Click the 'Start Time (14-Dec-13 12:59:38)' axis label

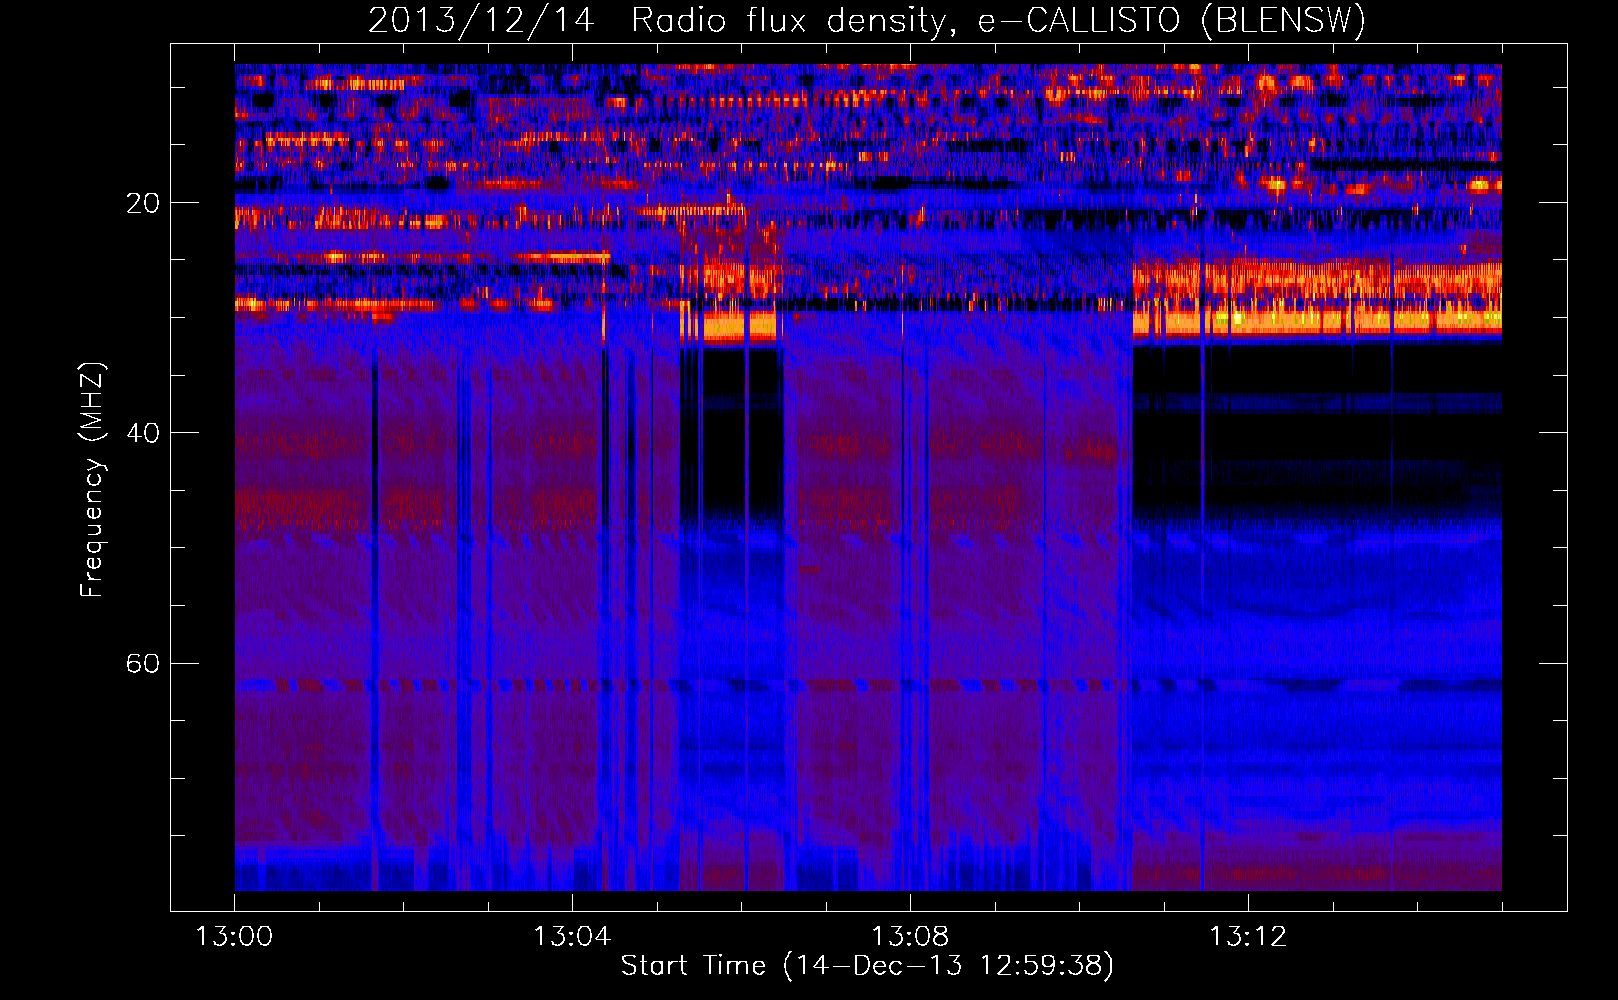pos(867,966)
